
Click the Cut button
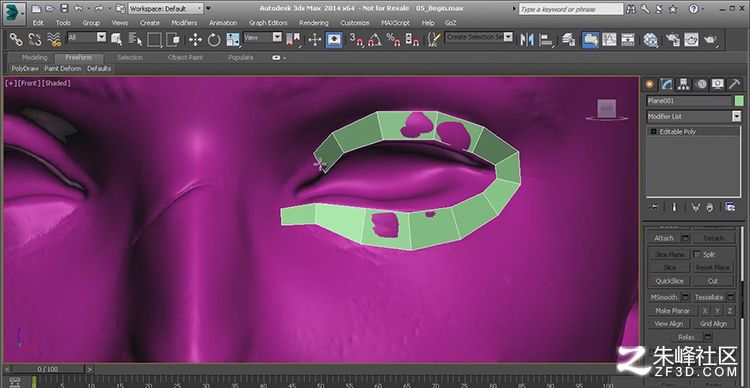coord(713,281)
